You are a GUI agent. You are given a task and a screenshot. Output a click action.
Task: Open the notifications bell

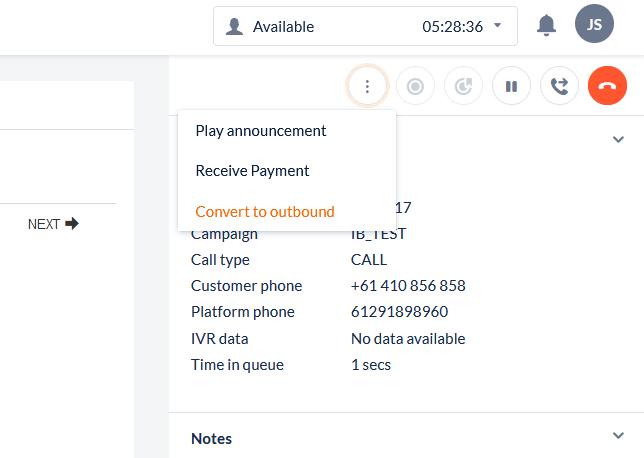coord(546,26)
